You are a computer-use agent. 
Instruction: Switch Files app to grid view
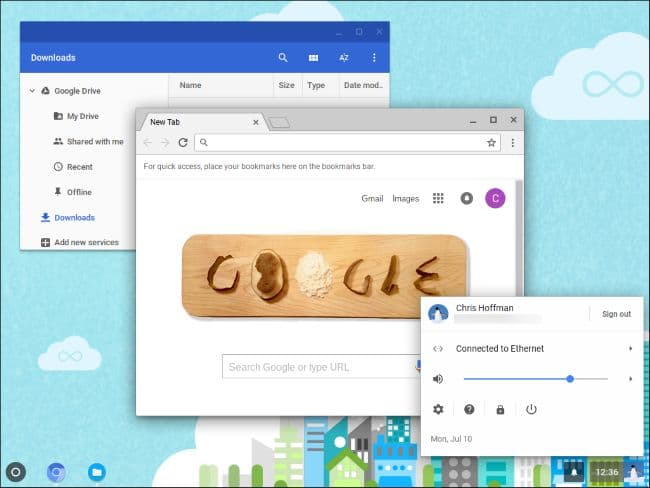(313, 58)
